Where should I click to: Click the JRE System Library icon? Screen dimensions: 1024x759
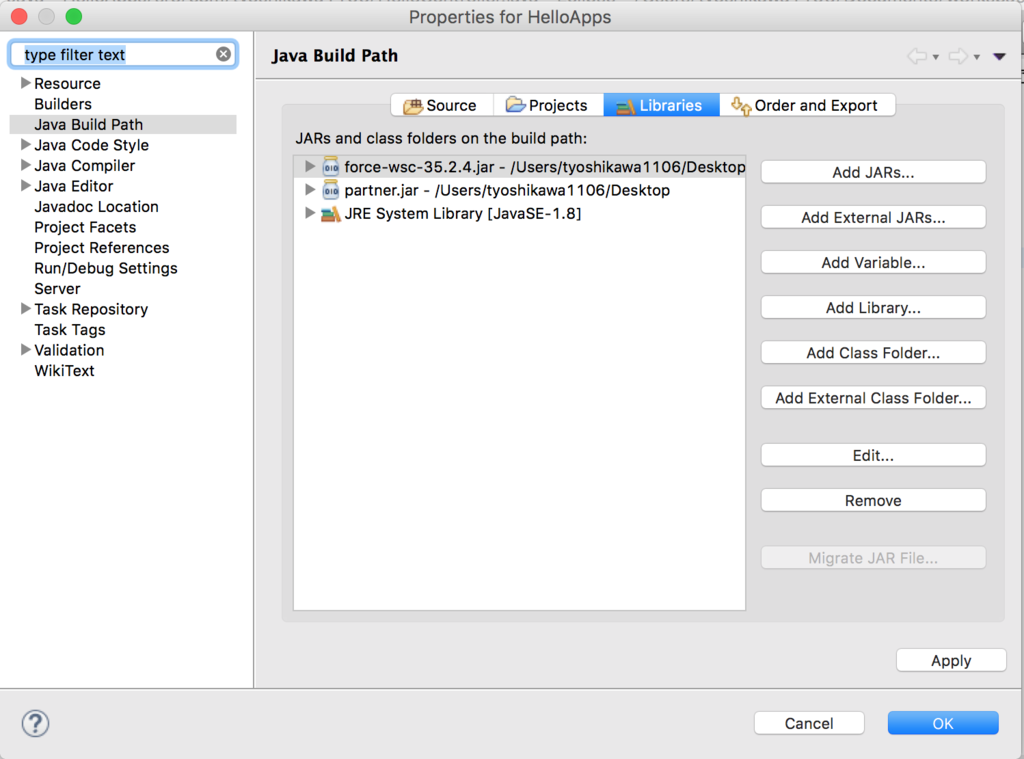331,212
